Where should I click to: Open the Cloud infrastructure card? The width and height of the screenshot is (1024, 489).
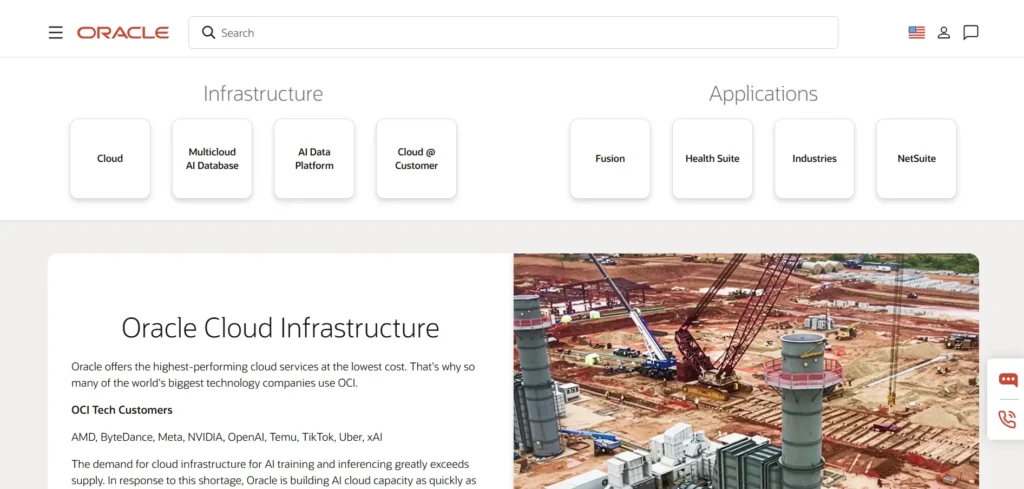[110, 159]
